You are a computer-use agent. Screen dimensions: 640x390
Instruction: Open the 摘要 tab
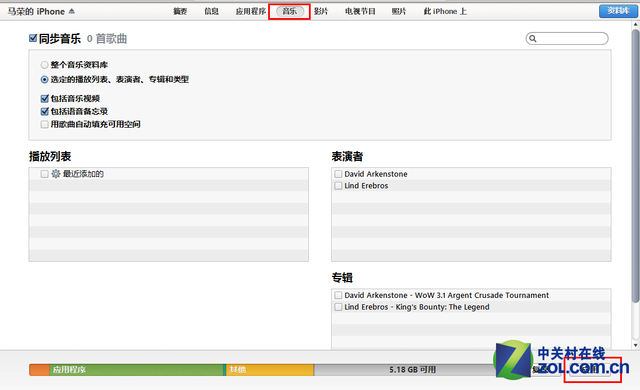[x=180, y=11]
